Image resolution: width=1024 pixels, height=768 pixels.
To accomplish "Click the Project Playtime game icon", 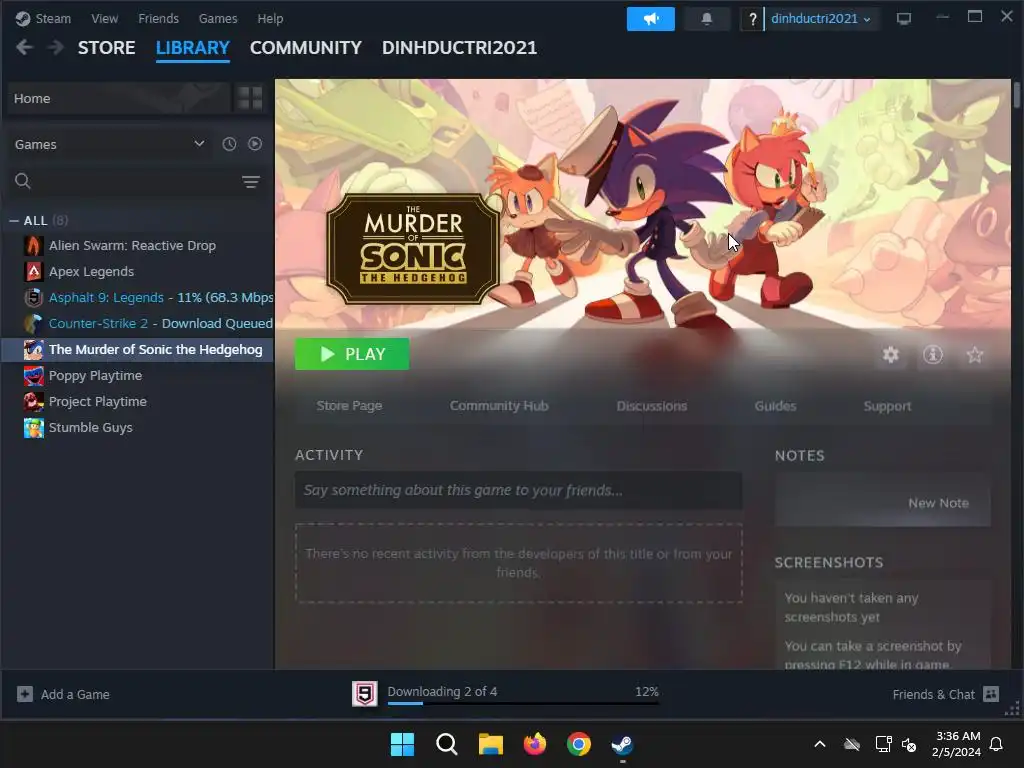I will 33,402.
